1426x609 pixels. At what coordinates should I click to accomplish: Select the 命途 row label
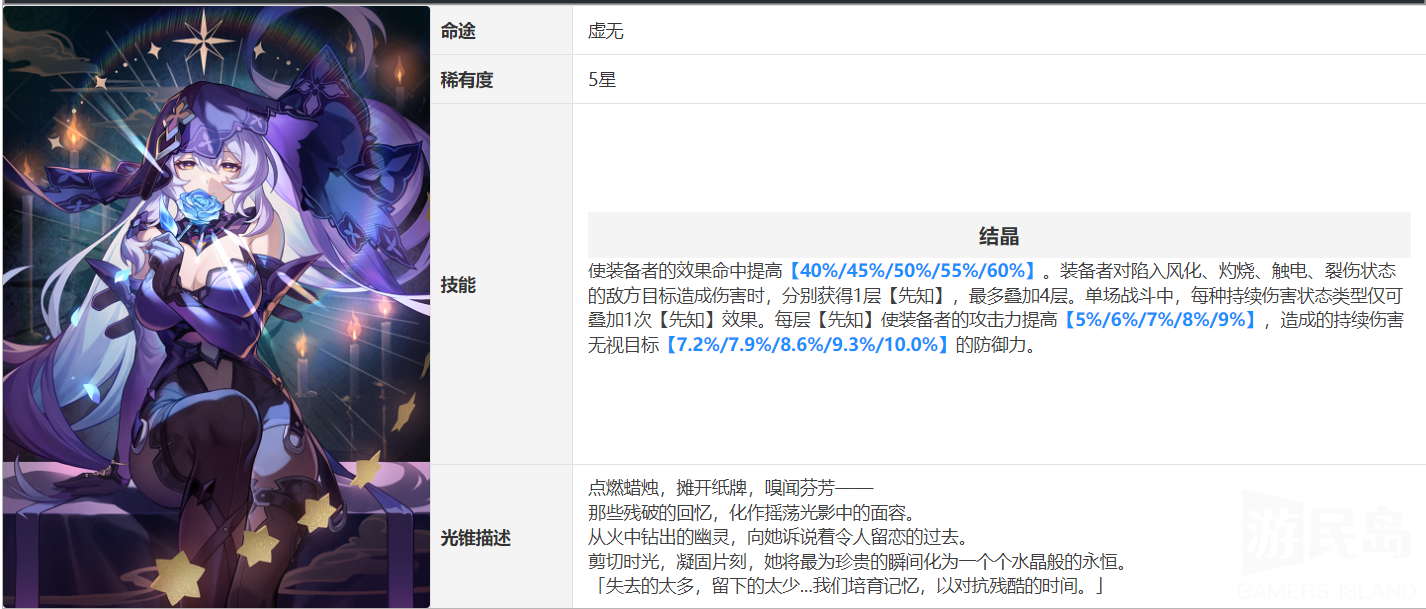[x=458, y=31]
